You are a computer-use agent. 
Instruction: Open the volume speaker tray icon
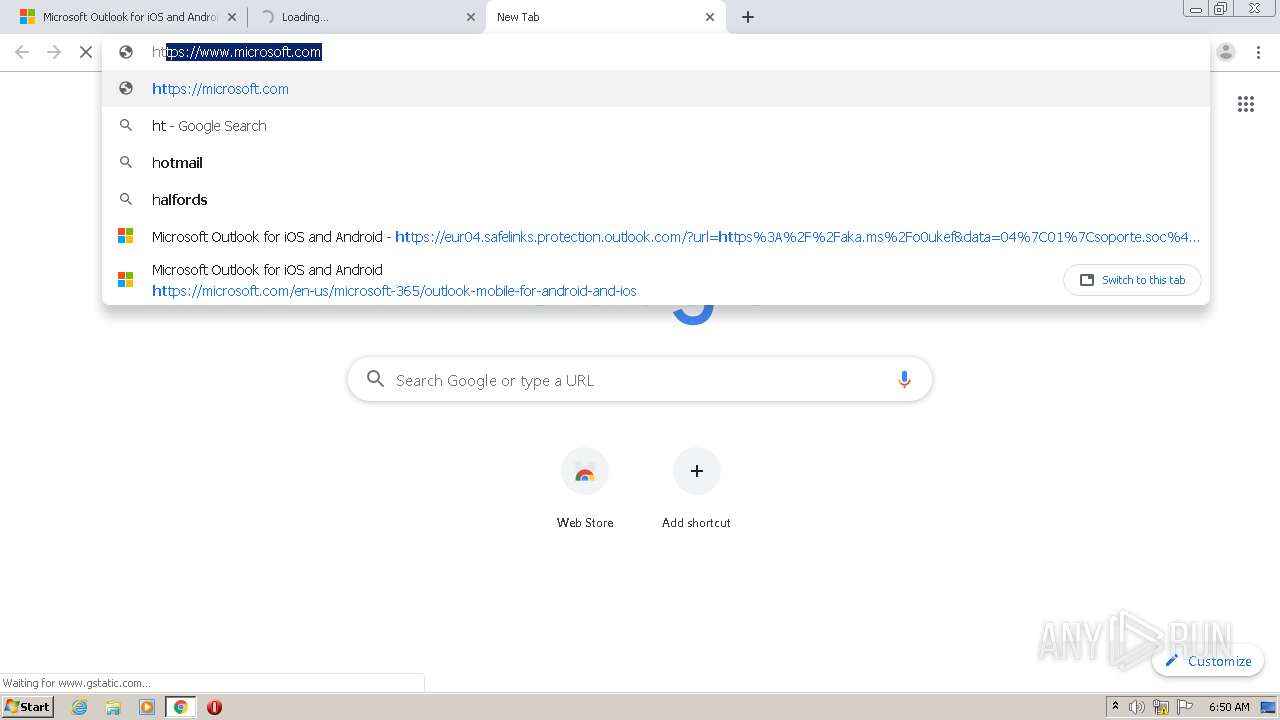(x=1137, y=707)
